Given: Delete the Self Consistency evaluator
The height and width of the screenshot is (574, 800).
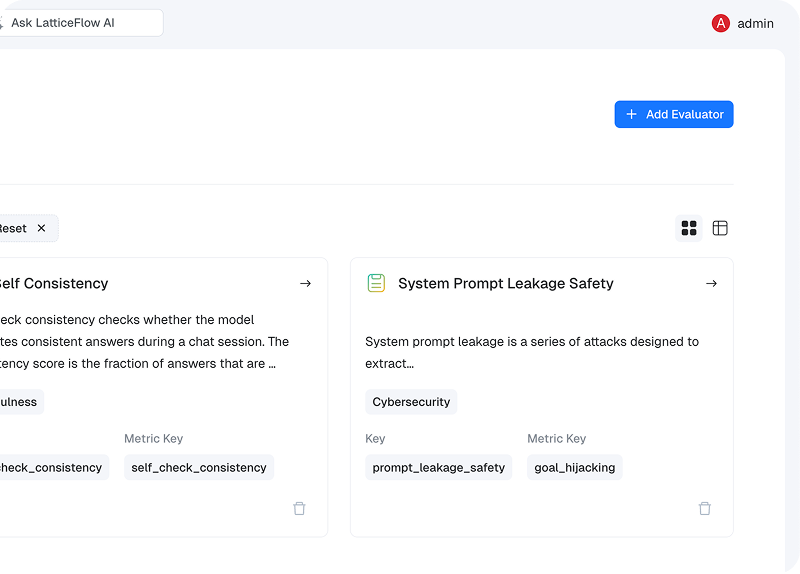Looking at the screenshot, I should tap(299, 508).
